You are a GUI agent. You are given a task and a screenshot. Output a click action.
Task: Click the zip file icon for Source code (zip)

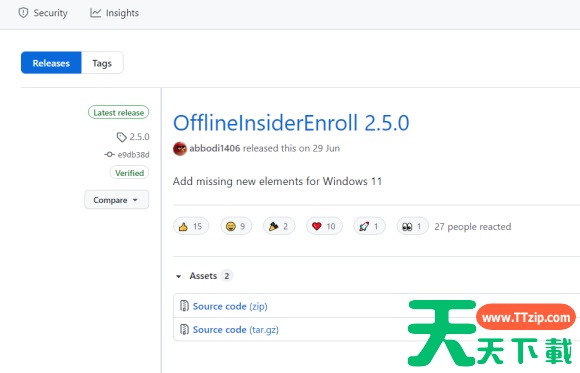point(184,306)
